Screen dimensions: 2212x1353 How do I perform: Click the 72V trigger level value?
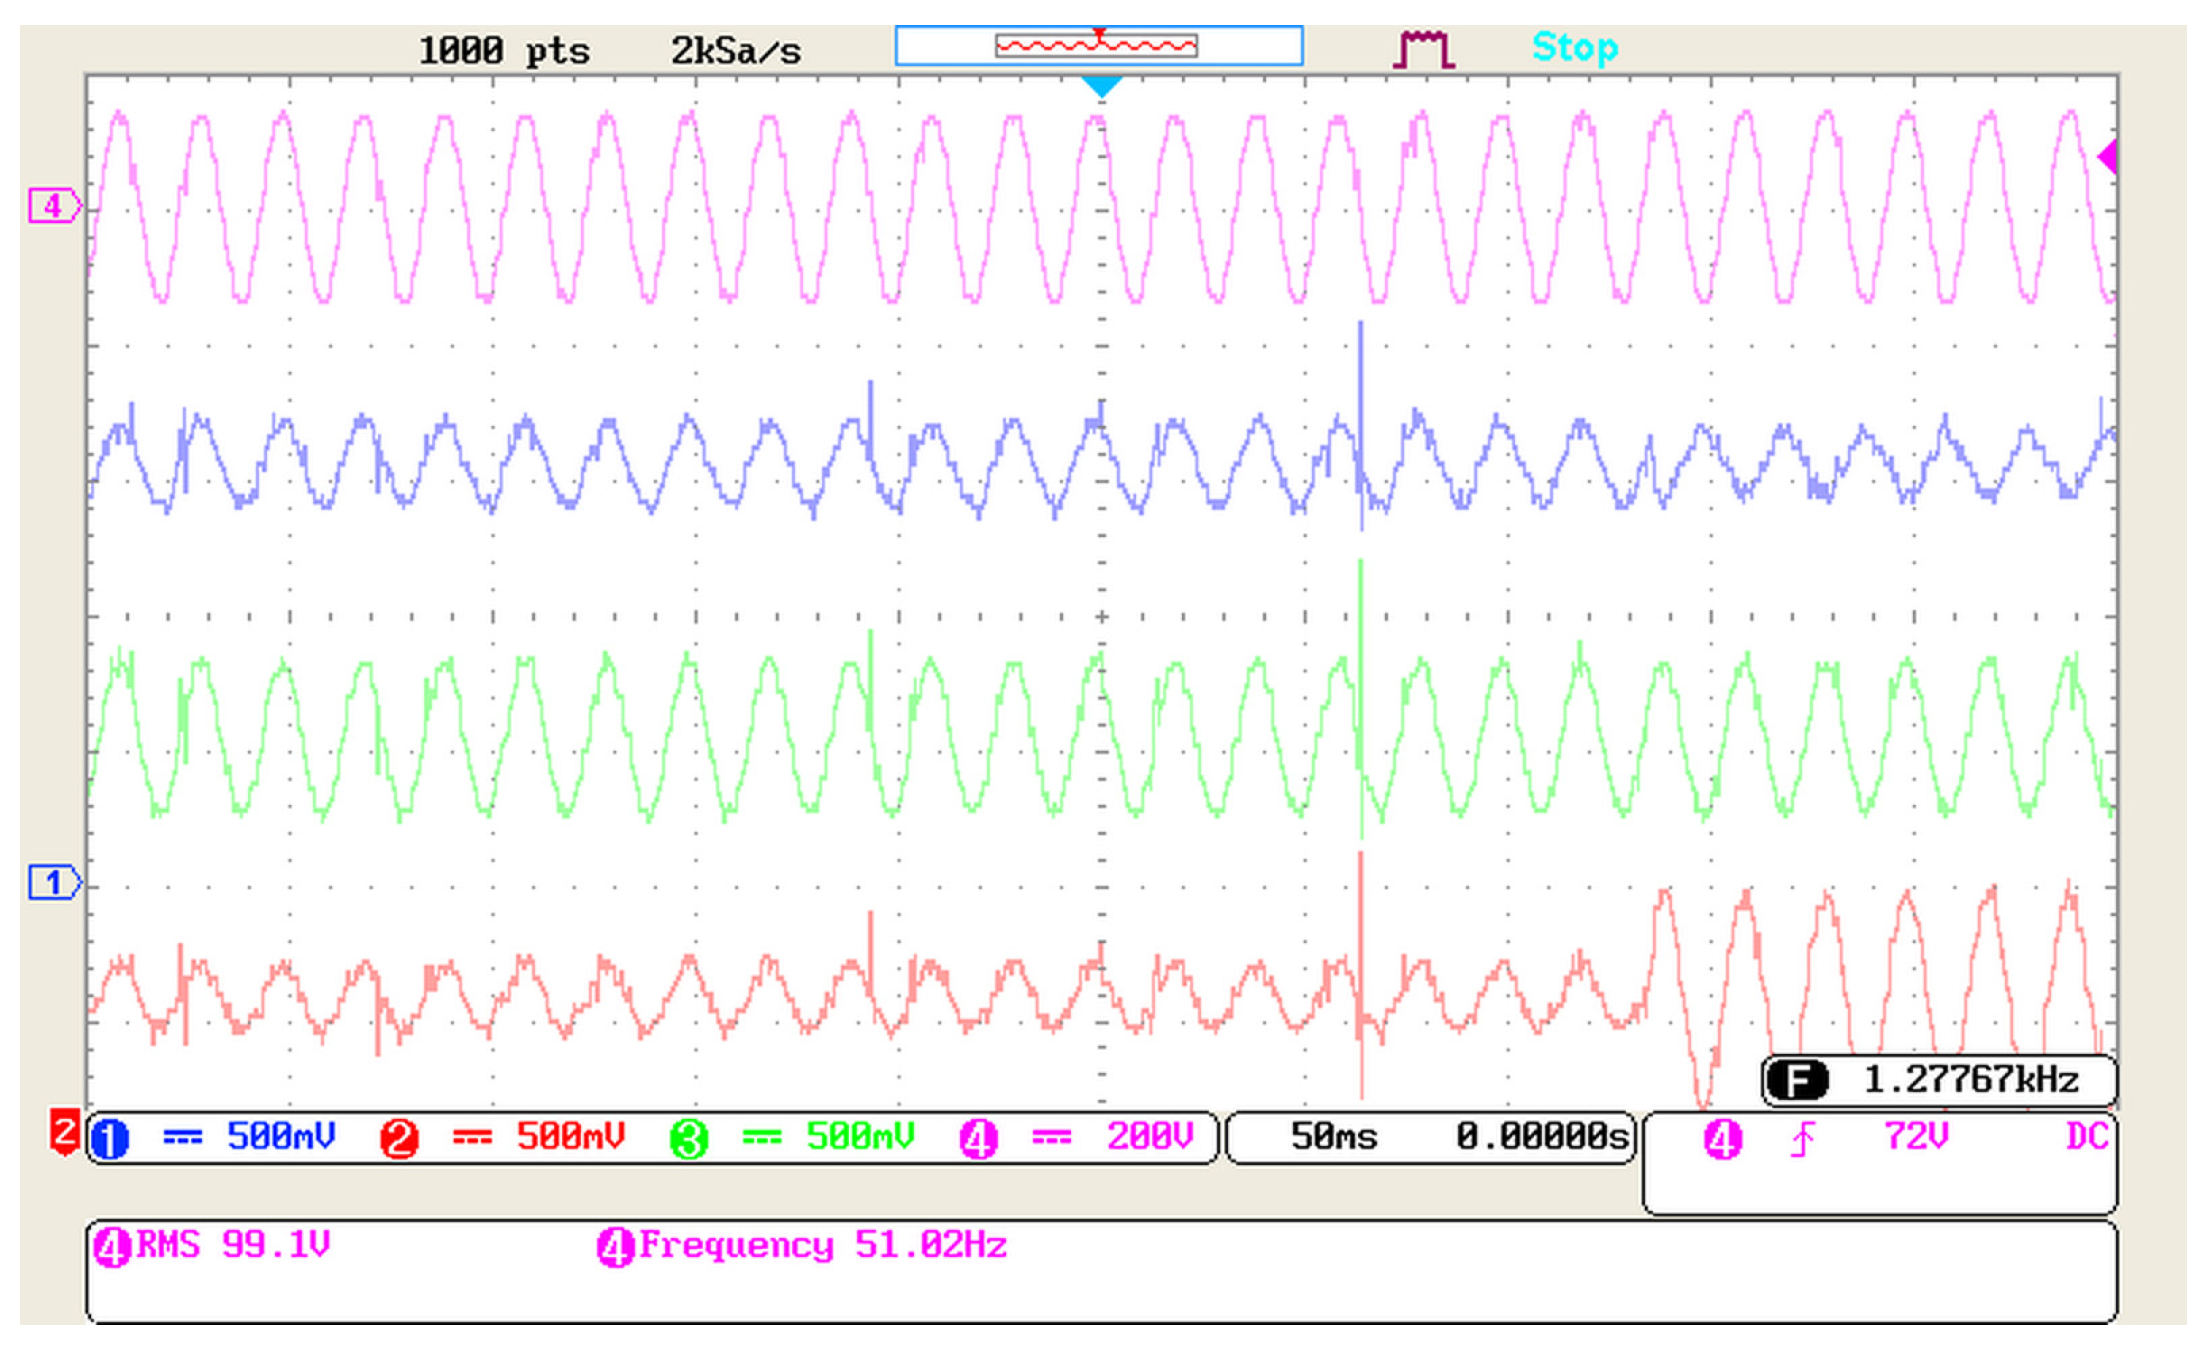(1916, 1137)
